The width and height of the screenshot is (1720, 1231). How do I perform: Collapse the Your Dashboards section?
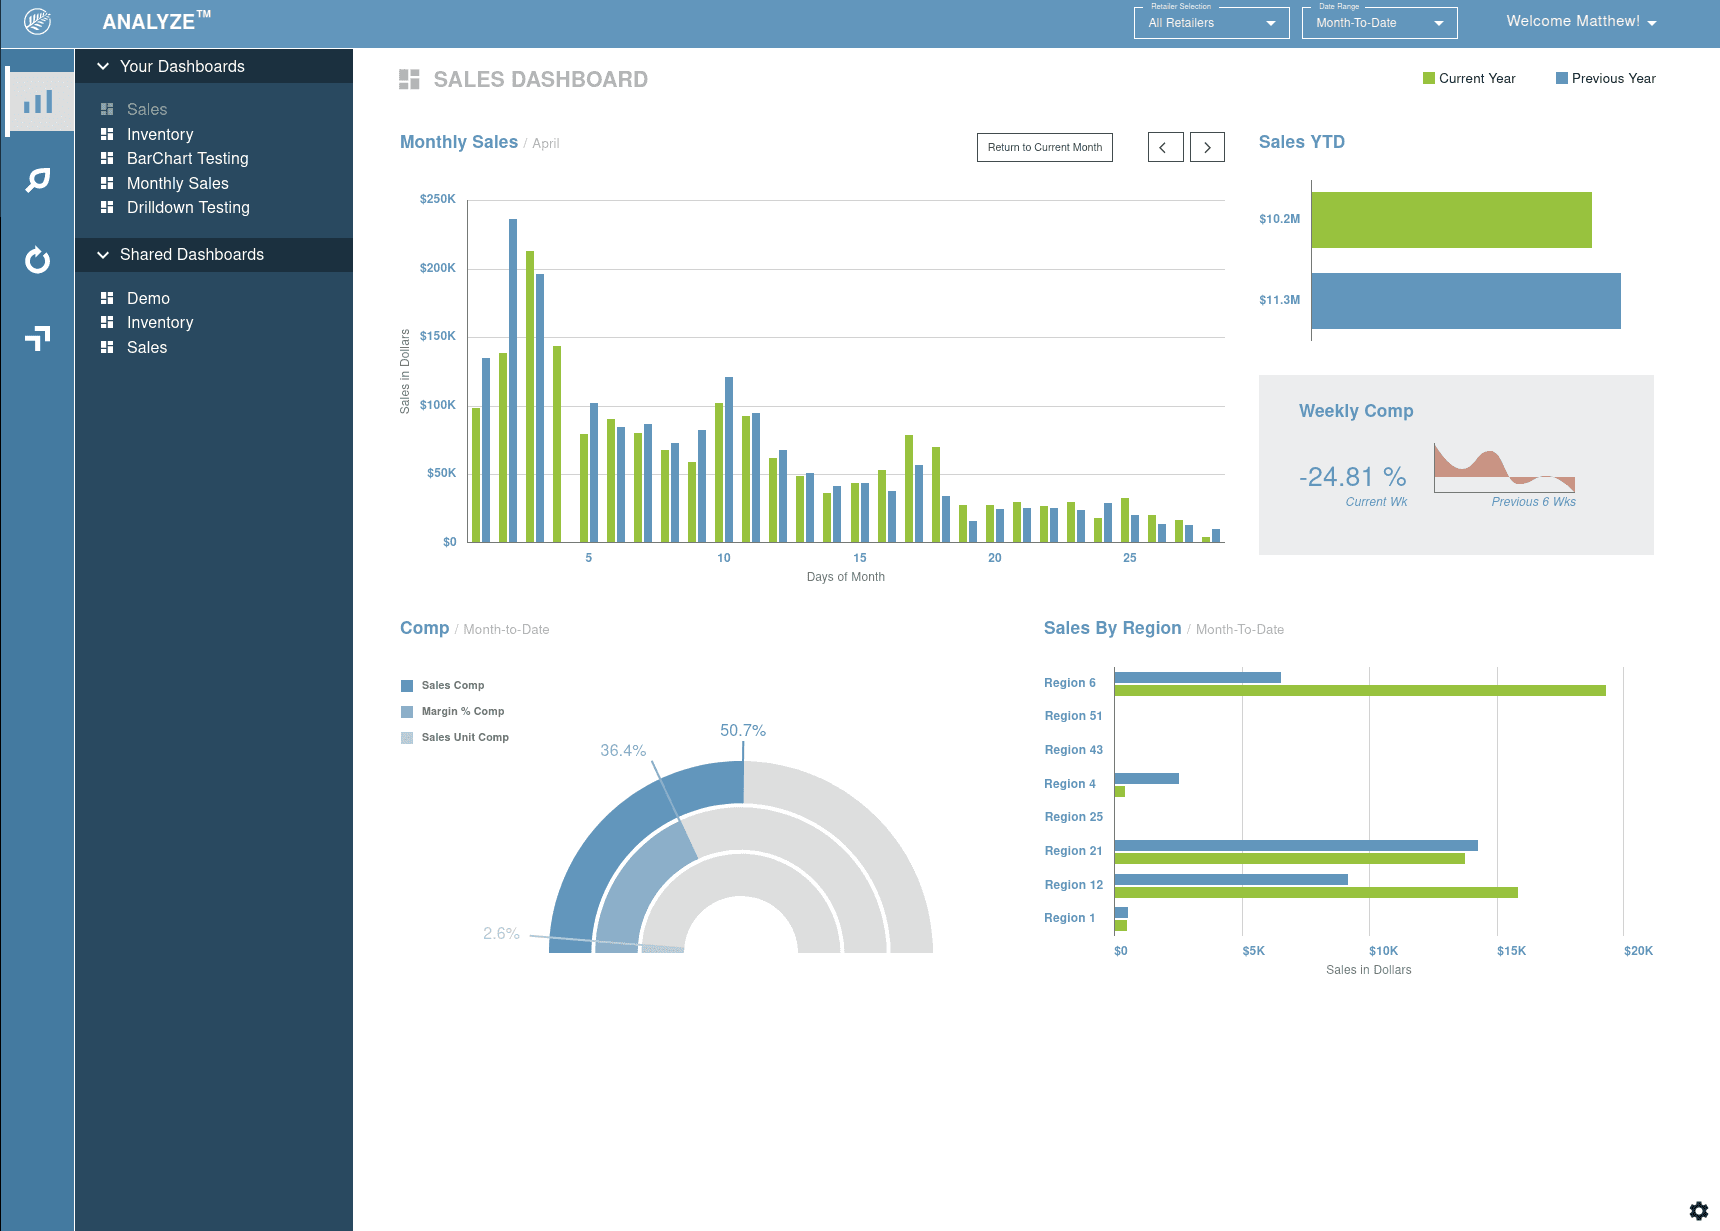click(x=103, y=66)
